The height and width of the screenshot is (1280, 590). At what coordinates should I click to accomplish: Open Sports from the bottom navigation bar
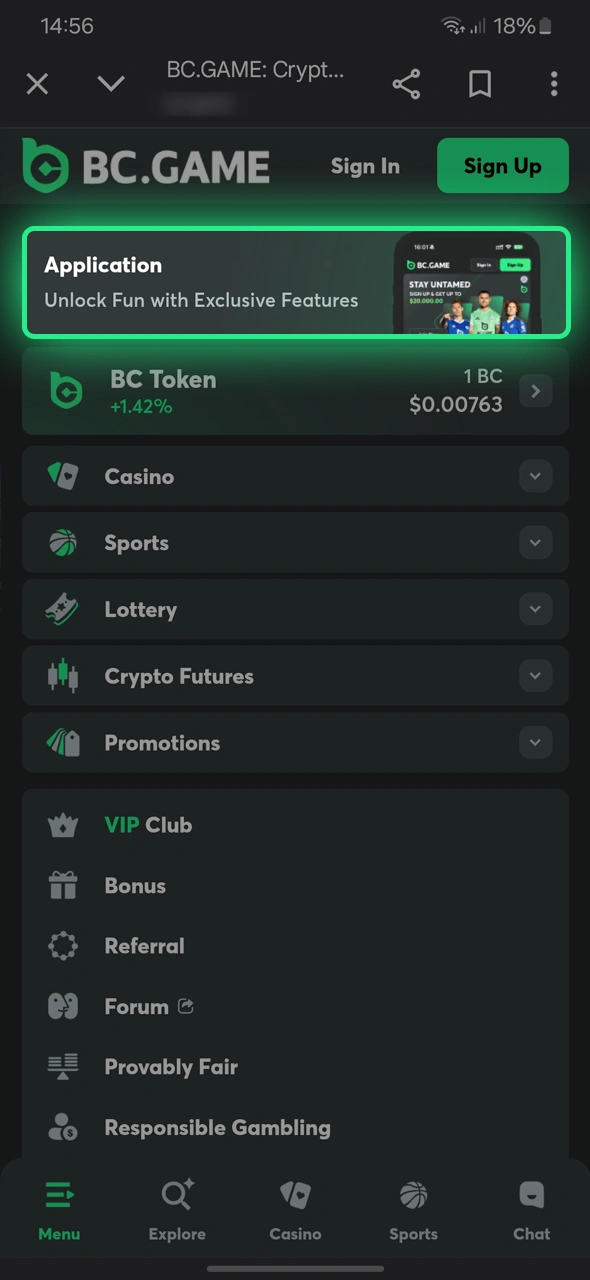pos(413,1195)
